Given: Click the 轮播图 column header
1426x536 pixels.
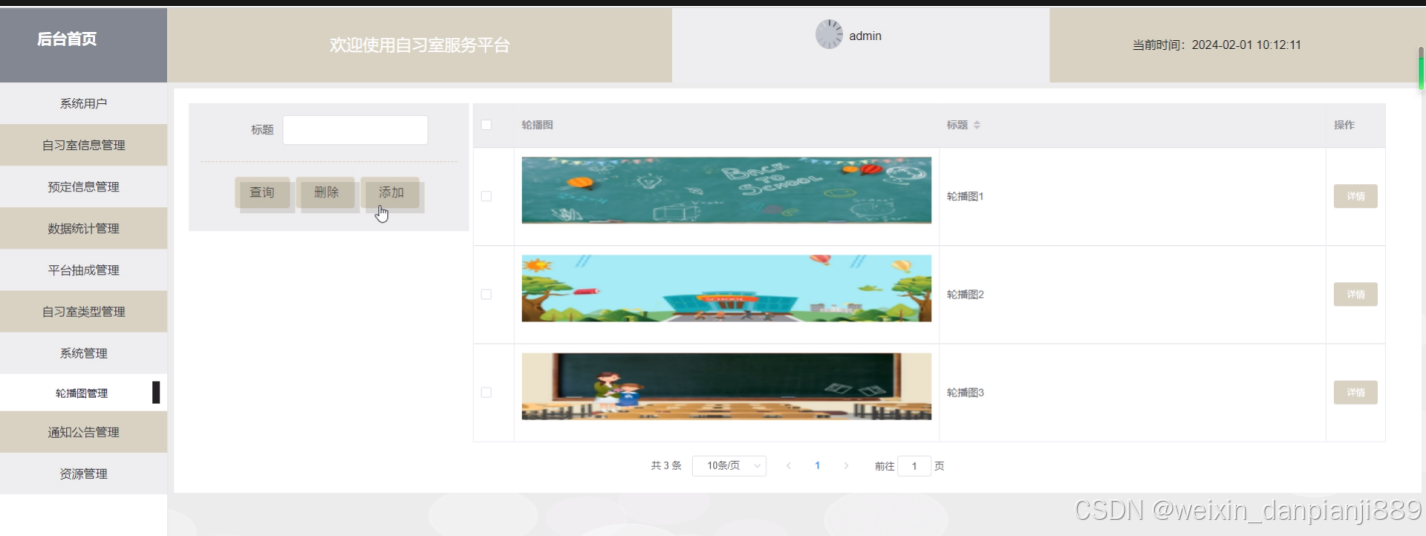Looking at the screenshot, I should coord(537,125).
